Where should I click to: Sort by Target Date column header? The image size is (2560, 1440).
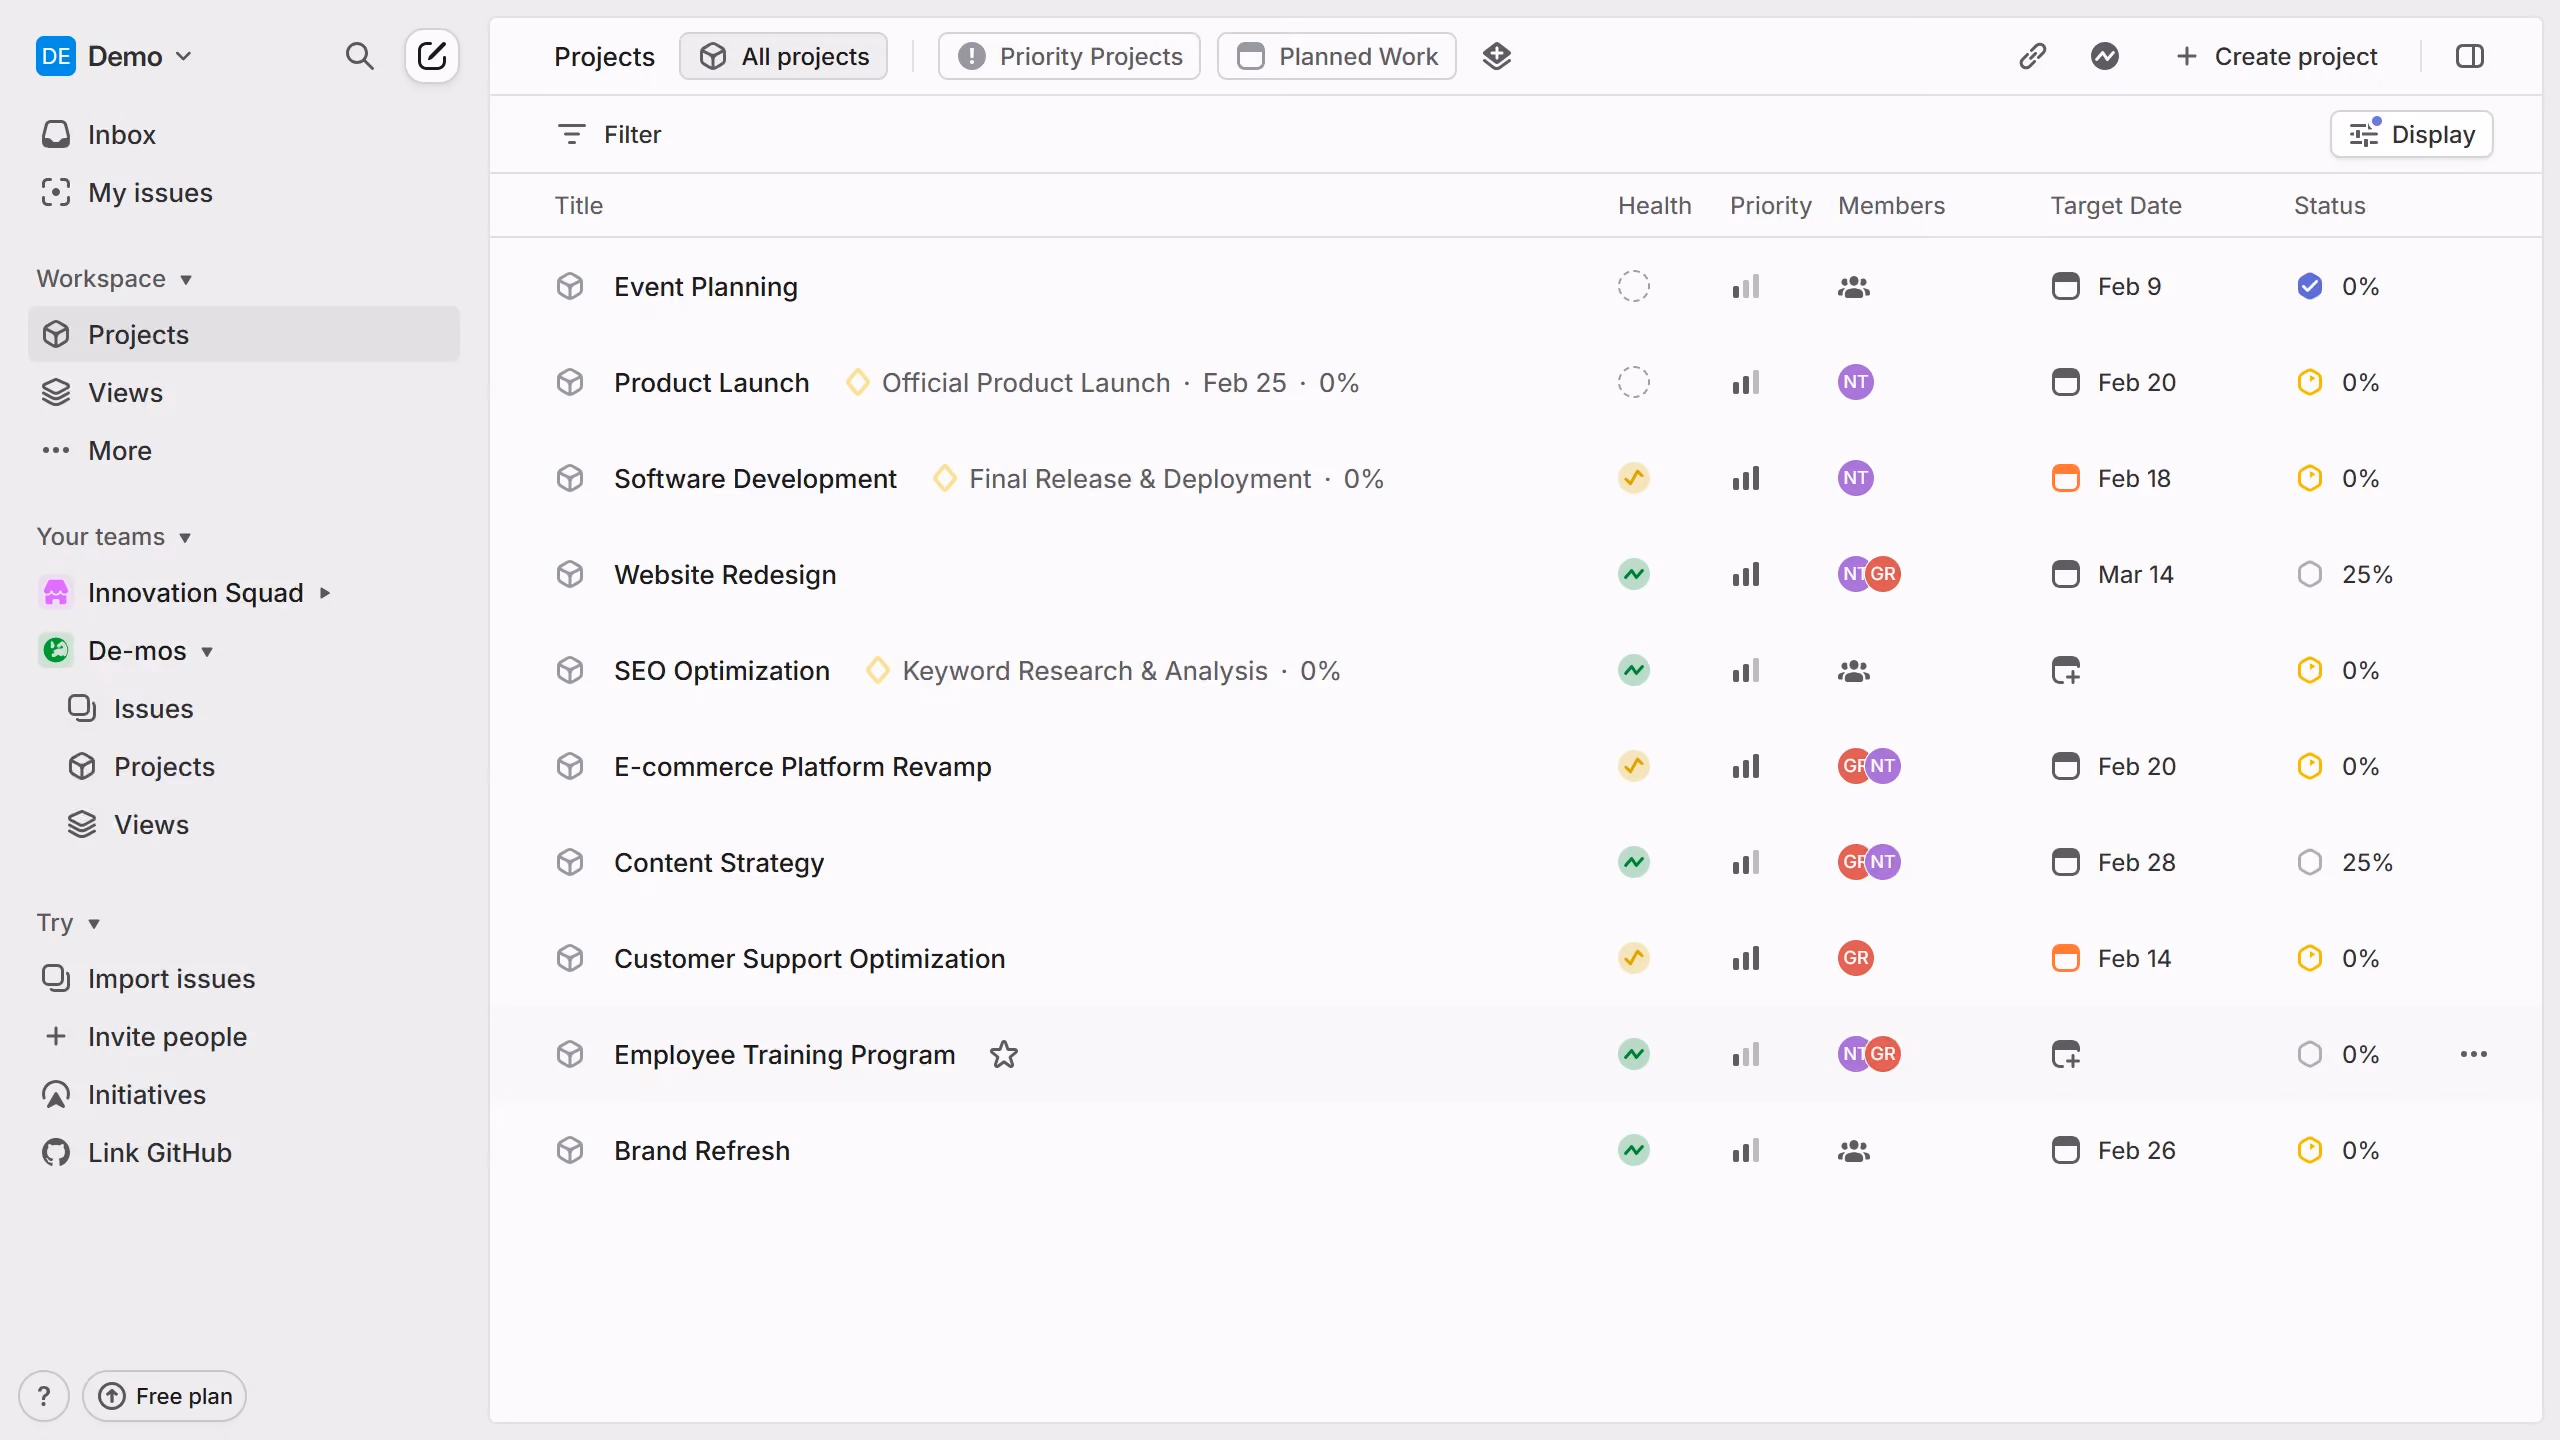(2116, 205)
